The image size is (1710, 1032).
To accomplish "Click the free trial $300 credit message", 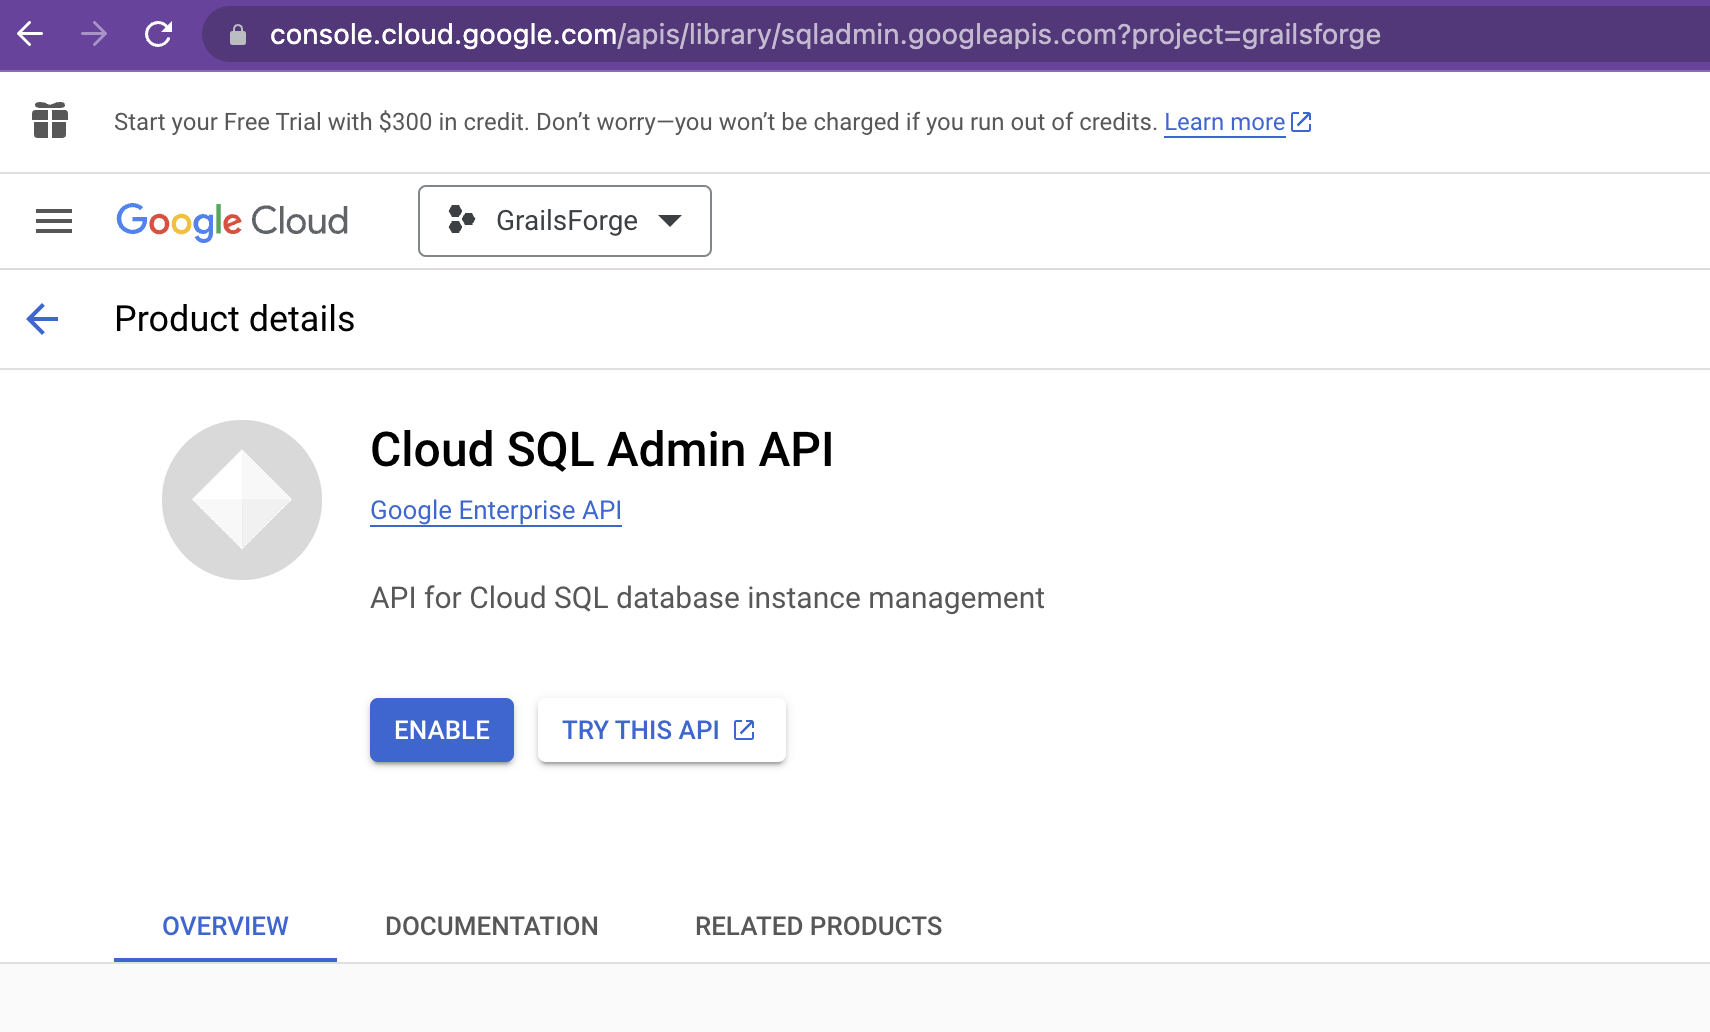I will click(x=636, y=122).
